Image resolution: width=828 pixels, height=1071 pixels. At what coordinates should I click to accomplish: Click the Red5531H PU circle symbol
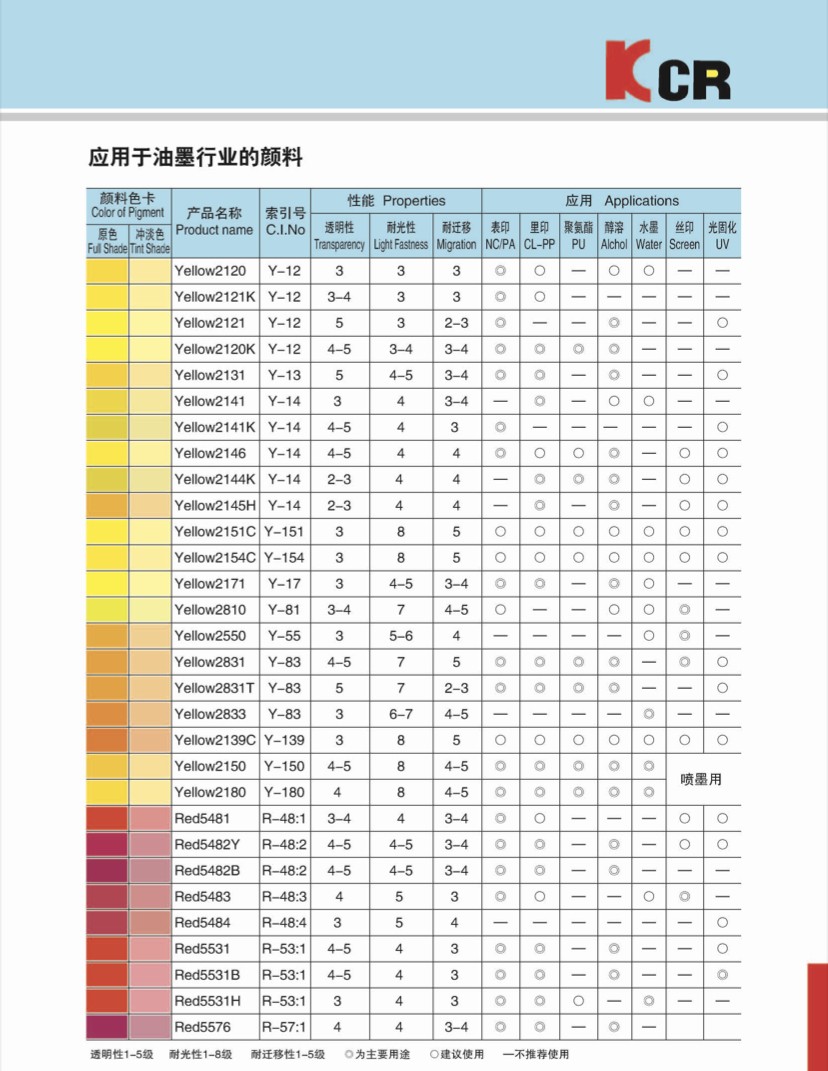click(578, 999)
